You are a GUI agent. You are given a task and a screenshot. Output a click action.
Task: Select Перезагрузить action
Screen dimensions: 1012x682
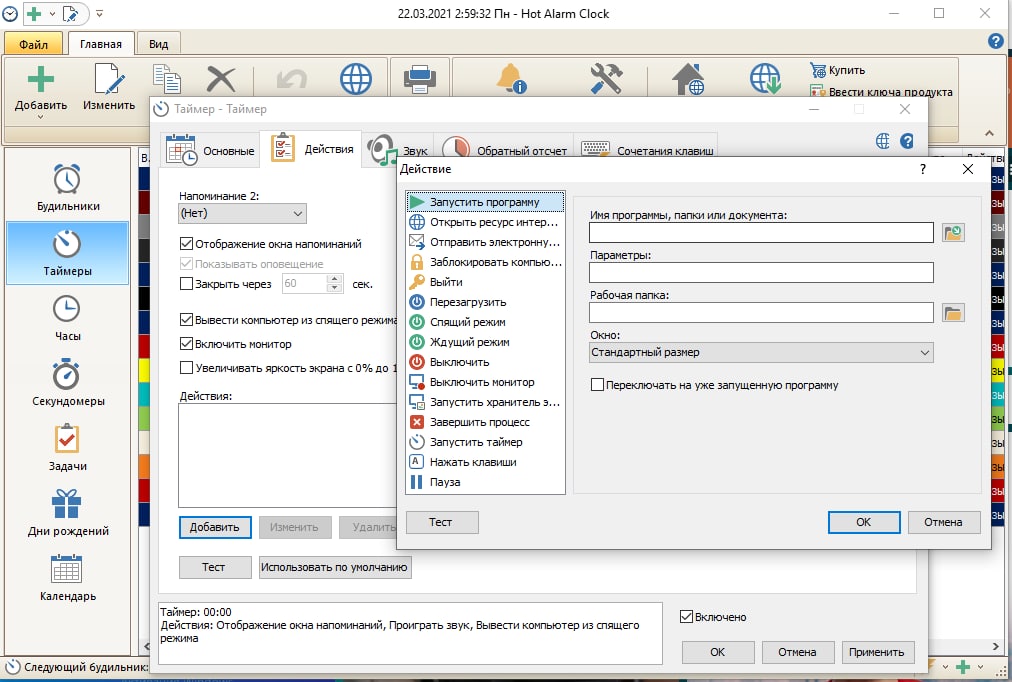(x=485, y=302)
